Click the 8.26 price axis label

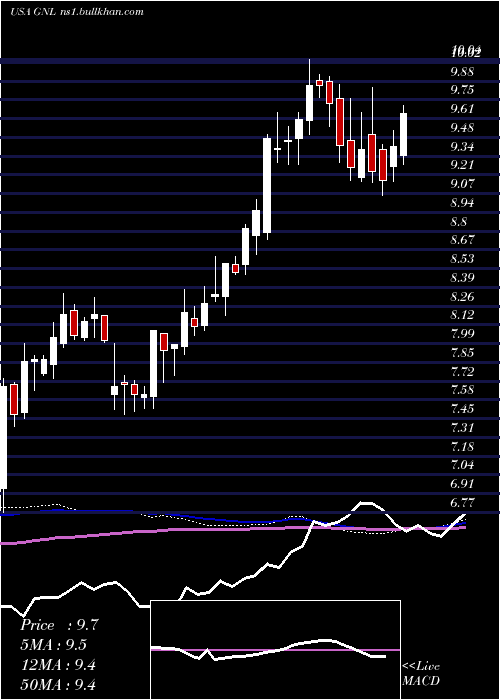point(464,296)
